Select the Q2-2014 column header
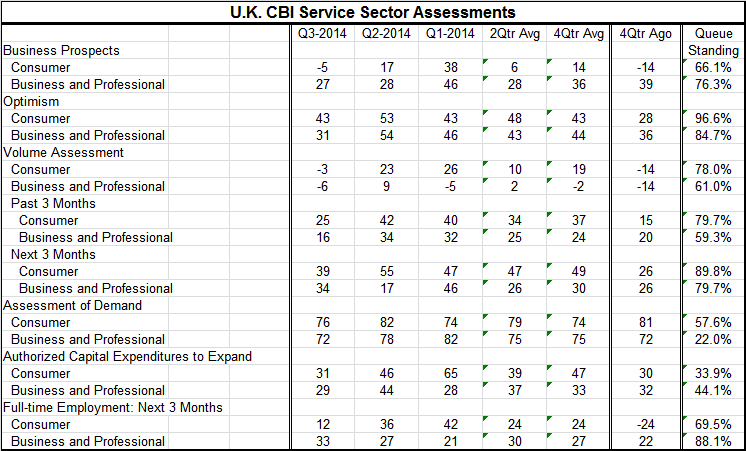Image resolution: width=746 pixels, height=451 pixels. pos(386,33)
